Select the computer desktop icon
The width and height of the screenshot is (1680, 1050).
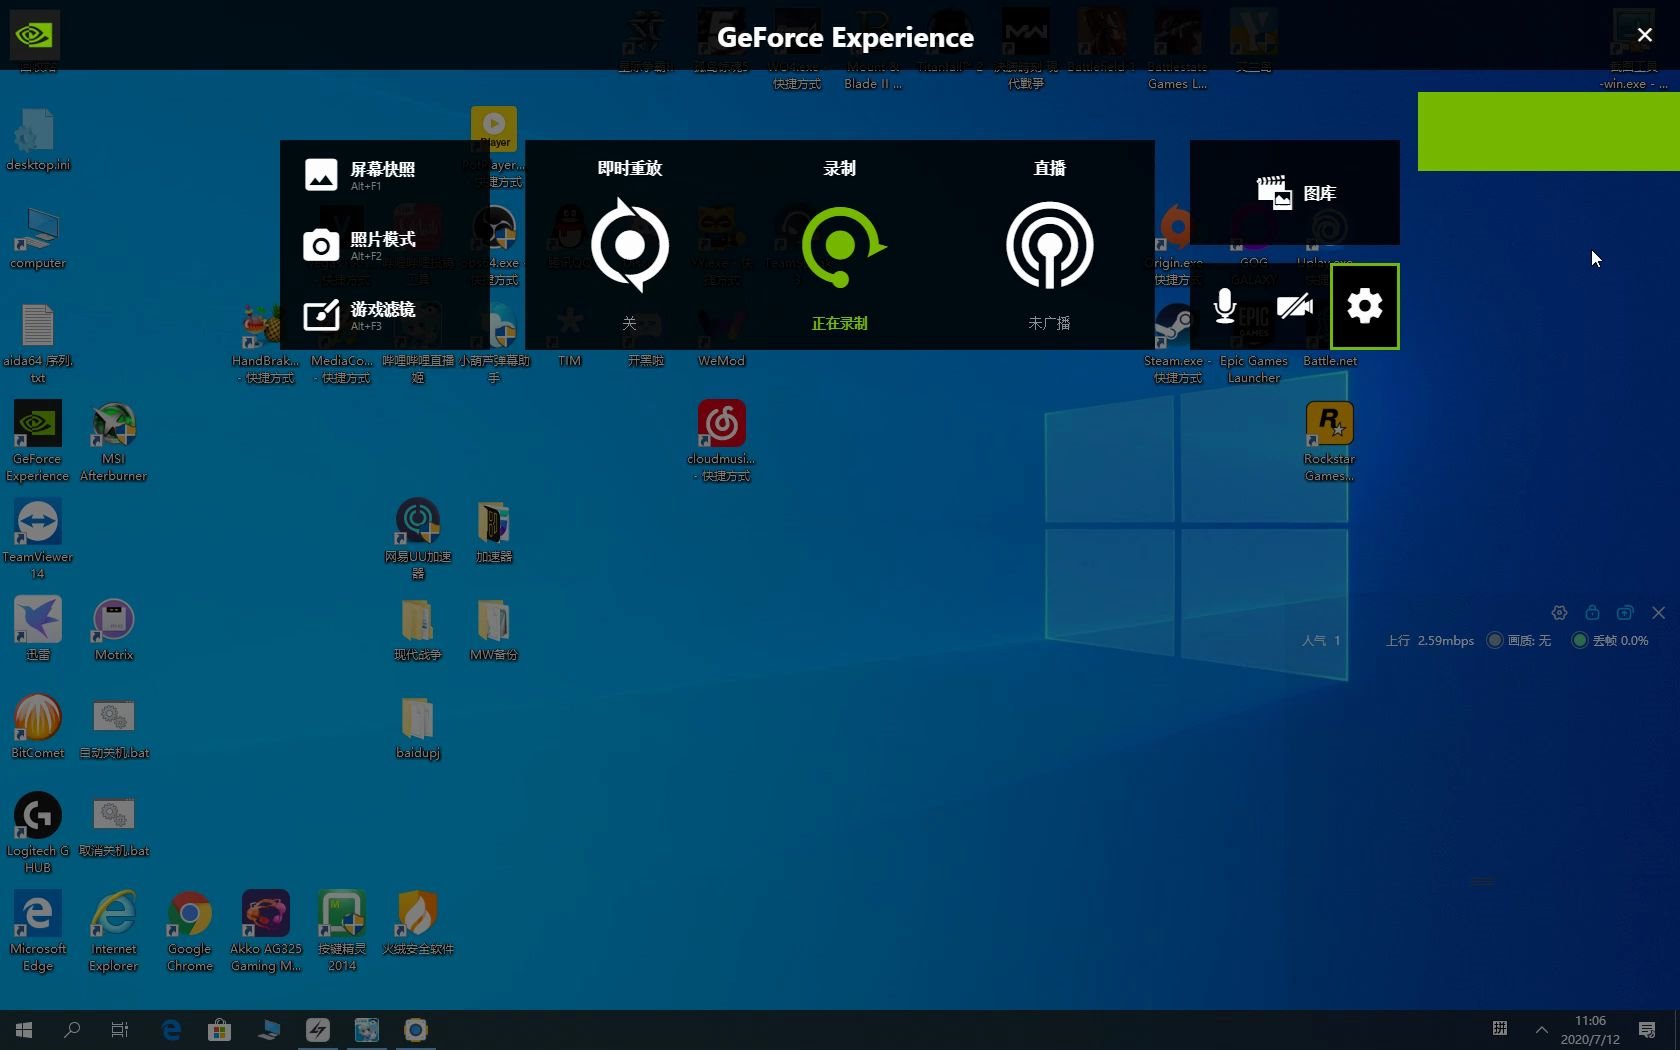point(37,237)
